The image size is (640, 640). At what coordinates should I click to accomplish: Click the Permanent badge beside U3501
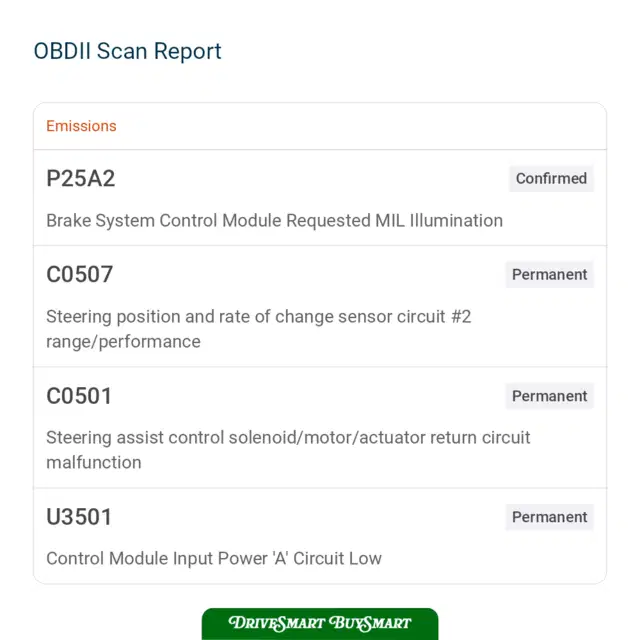click(x=549, y=517)
